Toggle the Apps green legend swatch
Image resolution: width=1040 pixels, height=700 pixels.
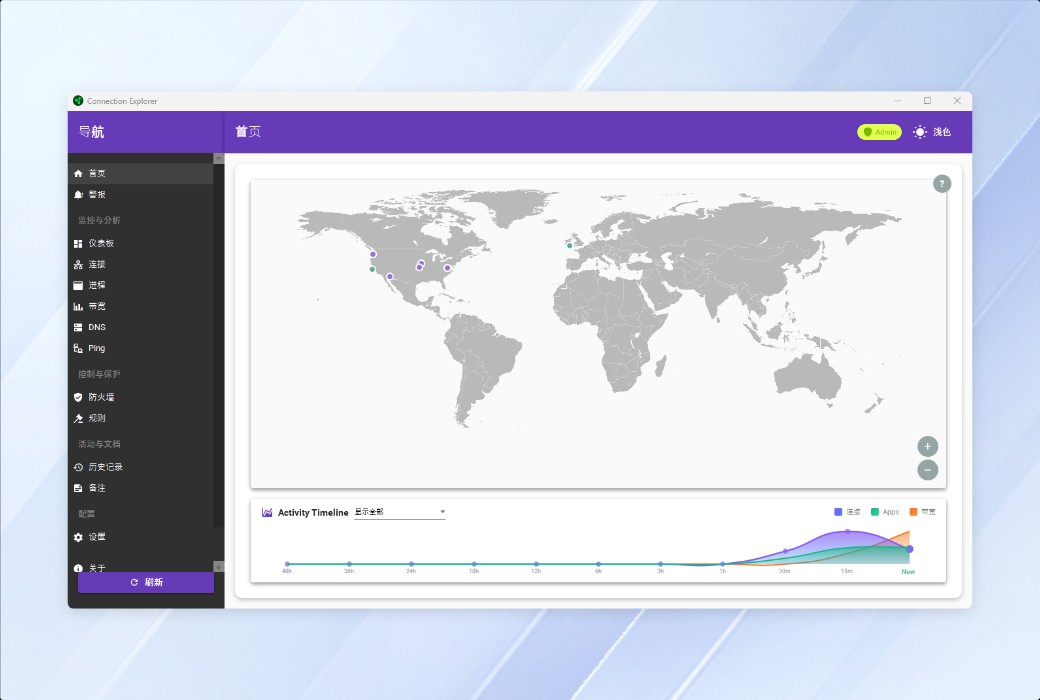pos(875,512)
